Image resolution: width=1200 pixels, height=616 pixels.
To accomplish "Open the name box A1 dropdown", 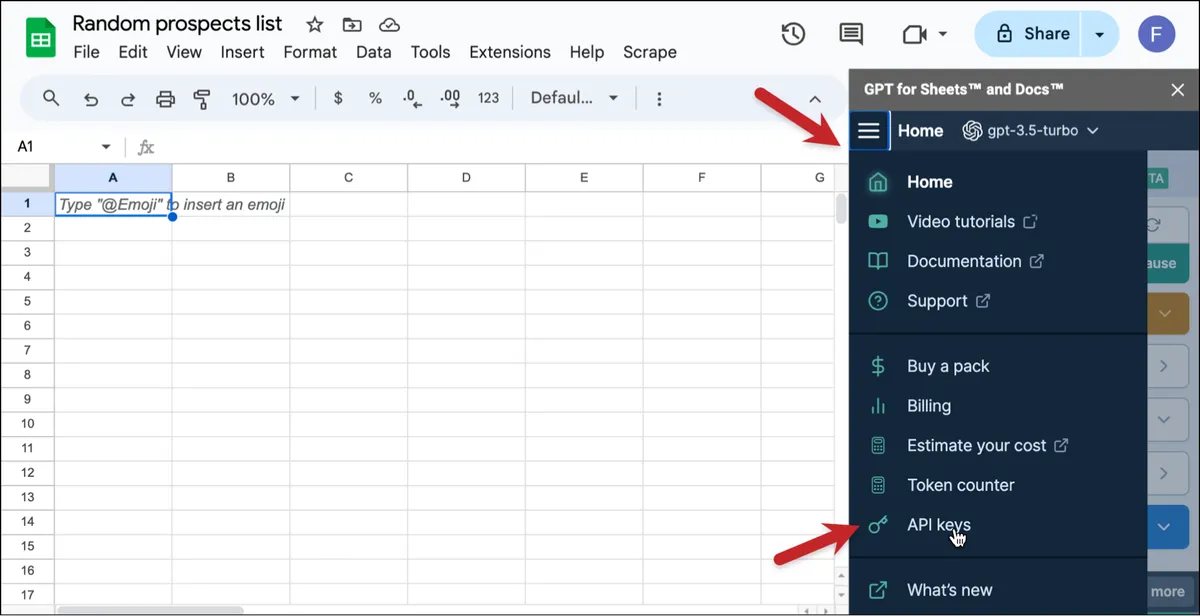I will [106, 147].
